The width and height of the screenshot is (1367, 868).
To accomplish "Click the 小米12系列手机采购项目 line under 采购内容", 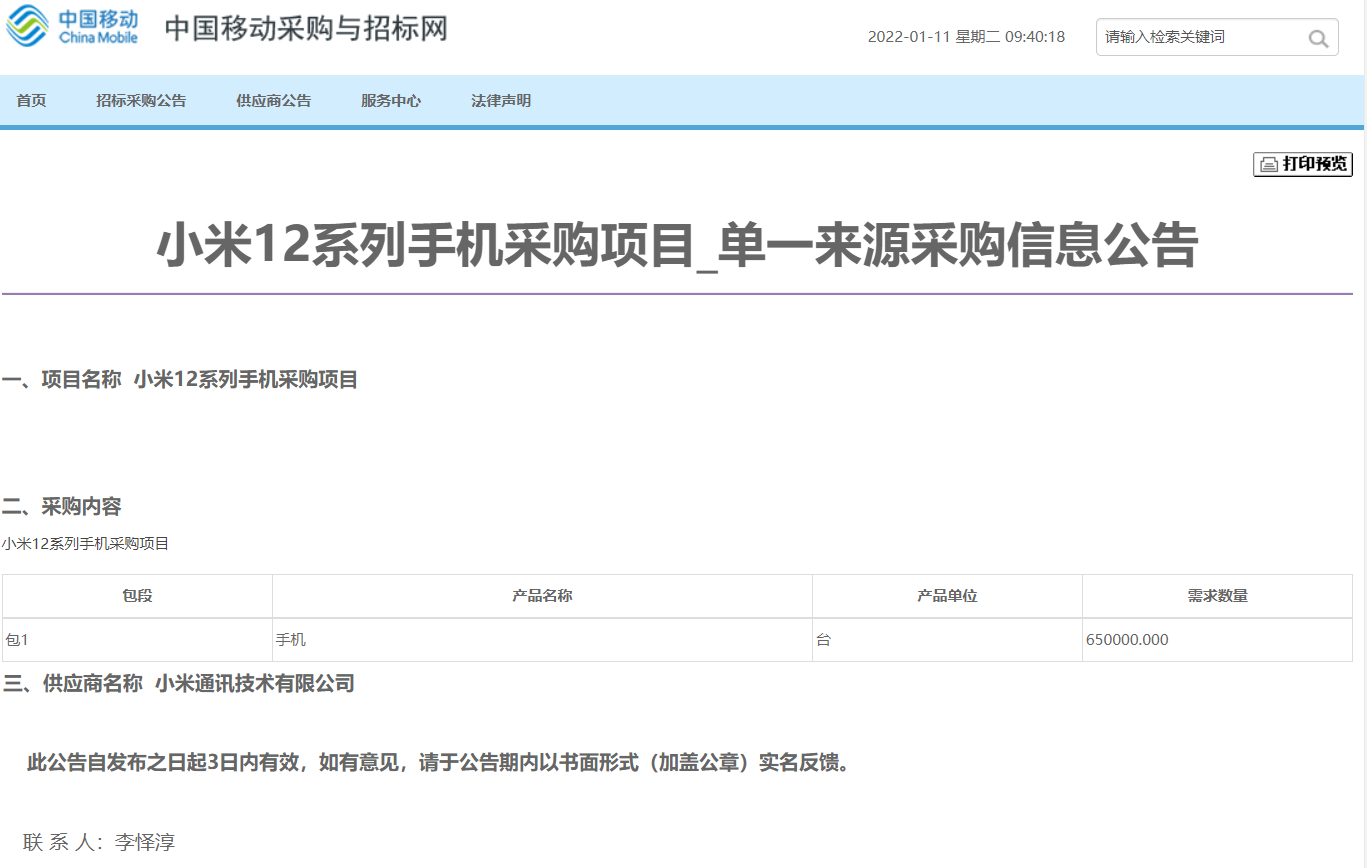I will click(86, 544).
